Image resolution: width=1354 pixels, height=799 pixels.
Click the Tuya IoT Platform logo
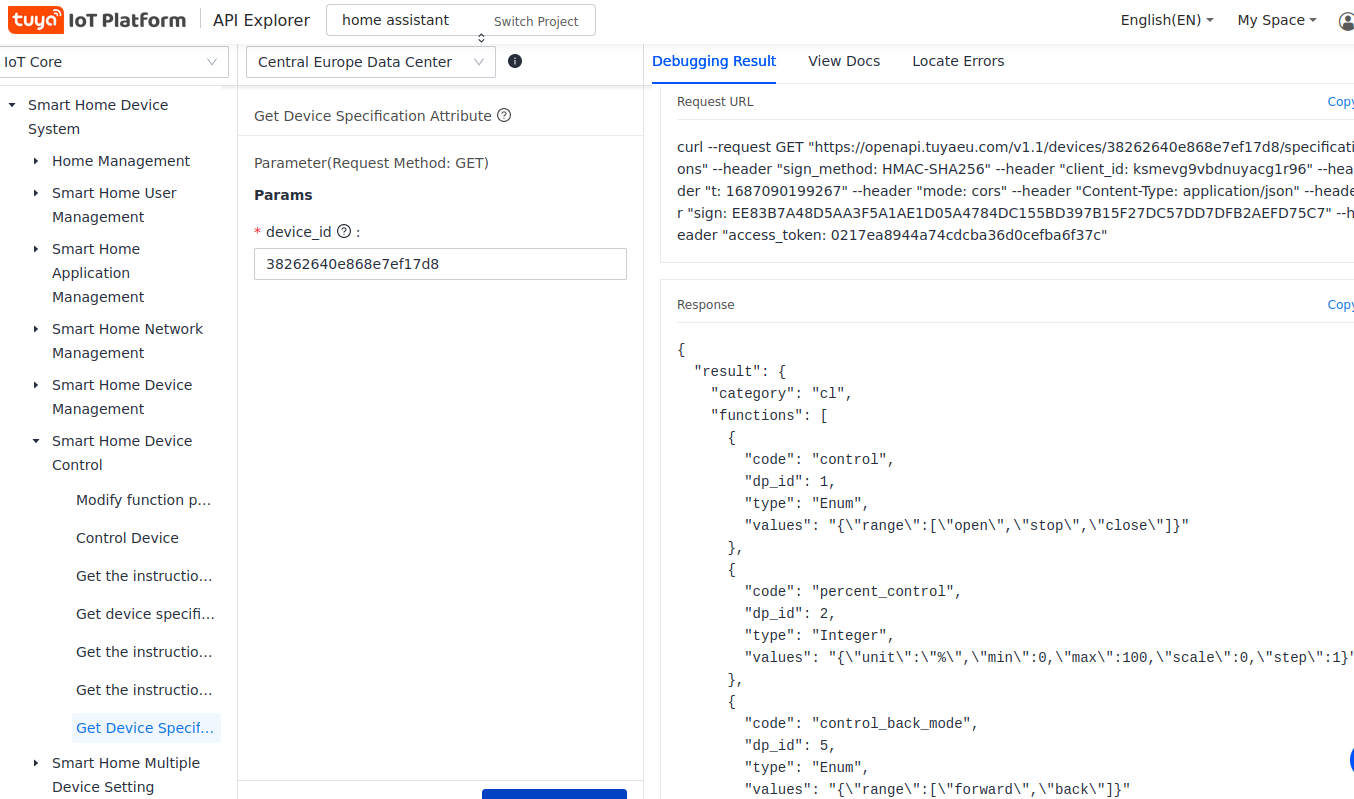coord(98,20)
